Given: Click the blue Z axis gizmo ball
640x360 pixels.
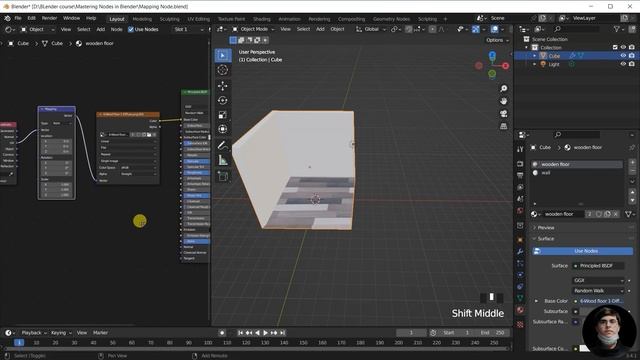Looking at the screenshot, I should tap(492, 55).
